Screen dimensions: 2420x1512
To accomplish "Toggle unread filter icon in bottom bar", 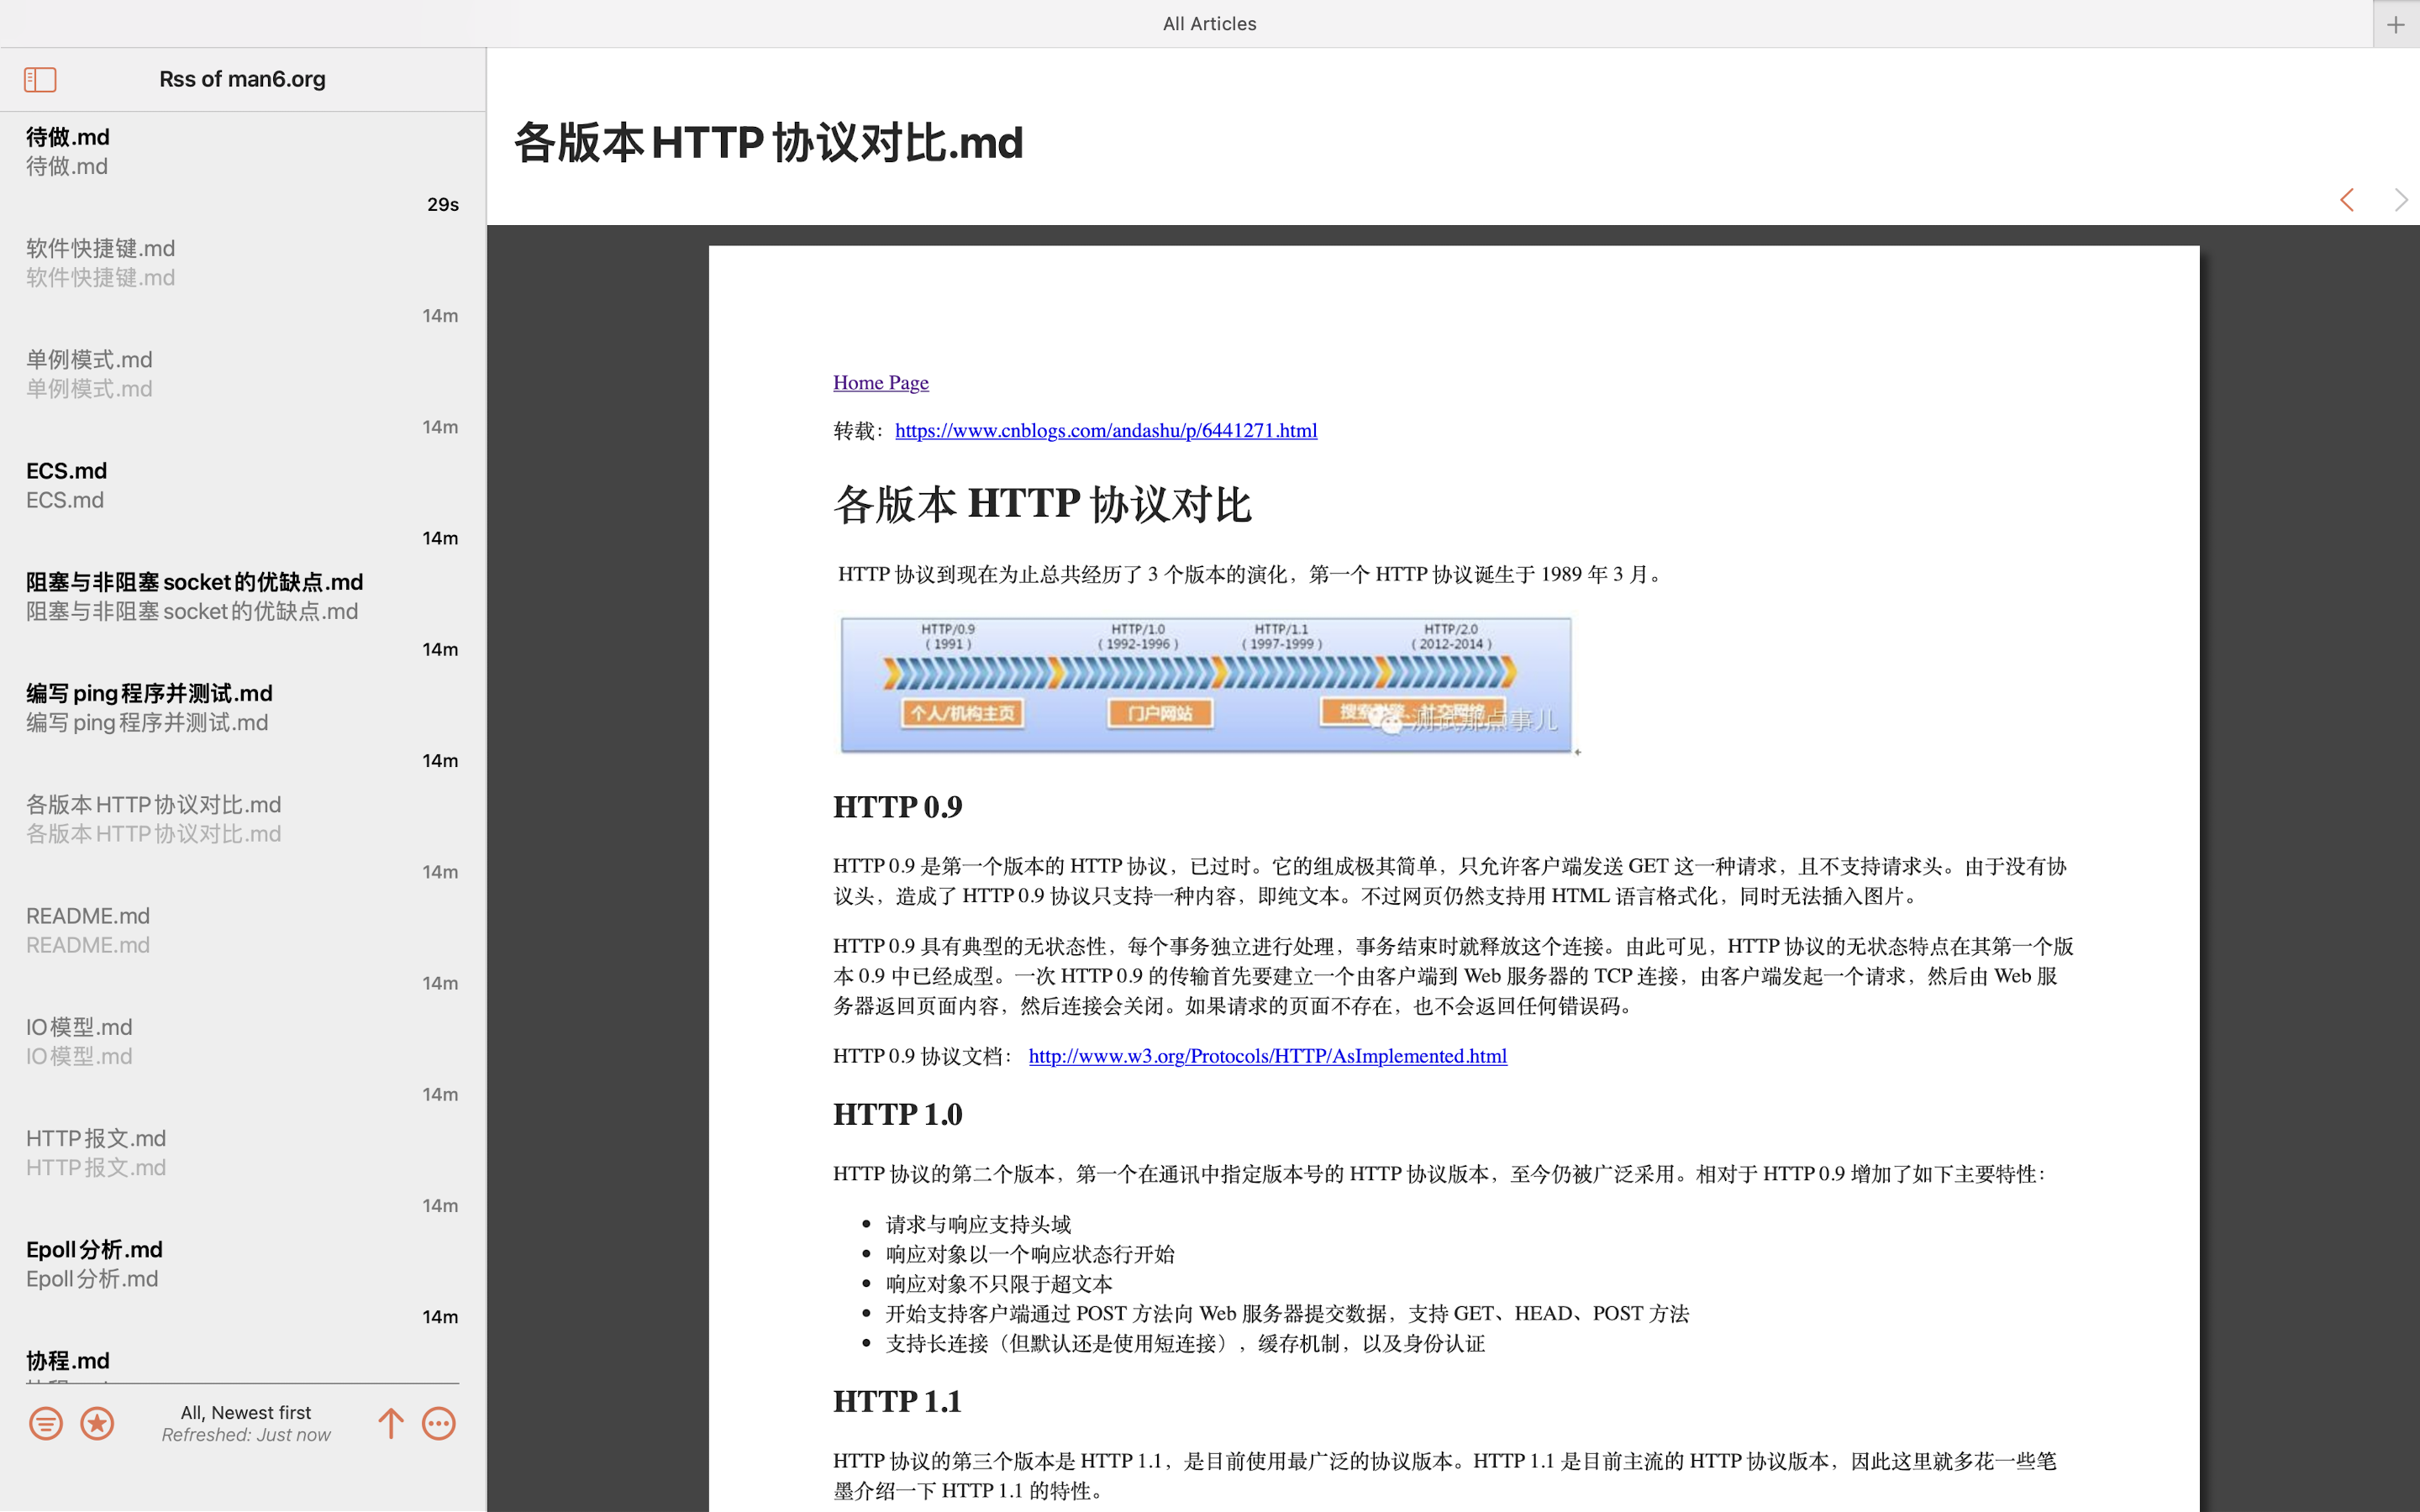I will pos(45,1423).
